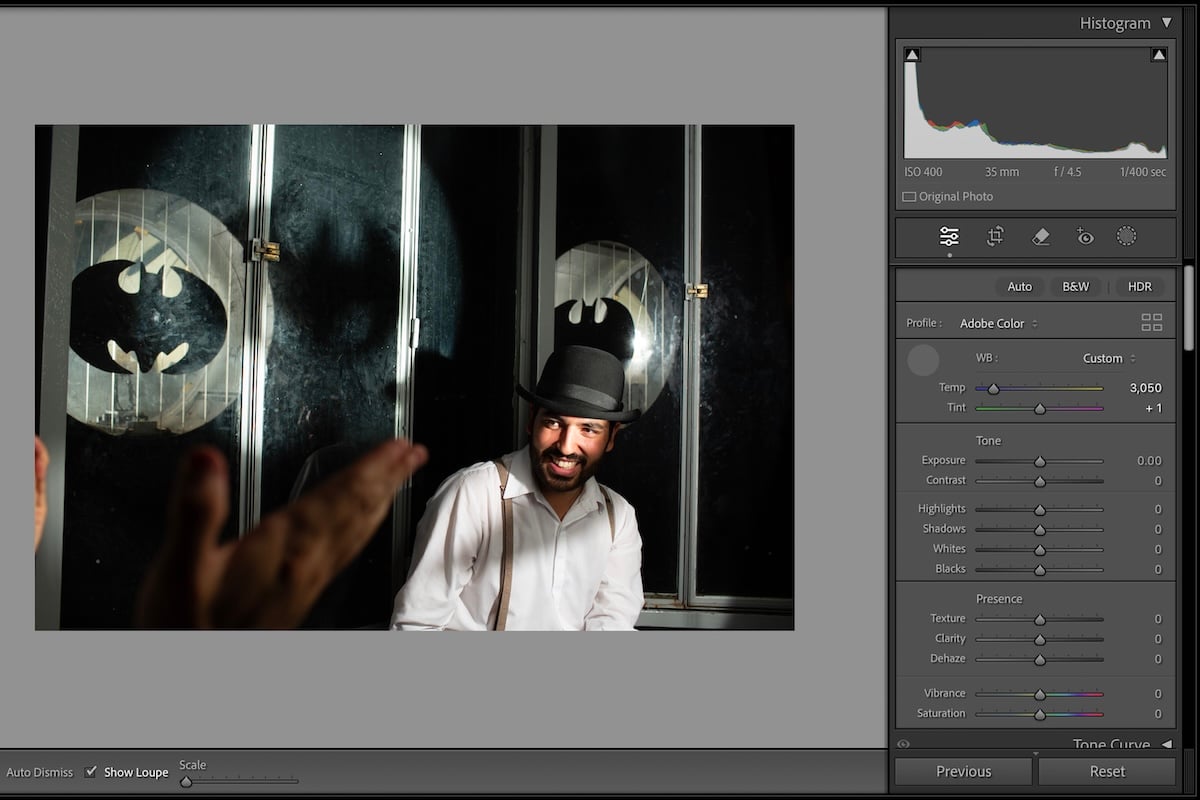Enable the Original Photo checkbox
This screenshot has width=1200, height=800.
(908, 196)
